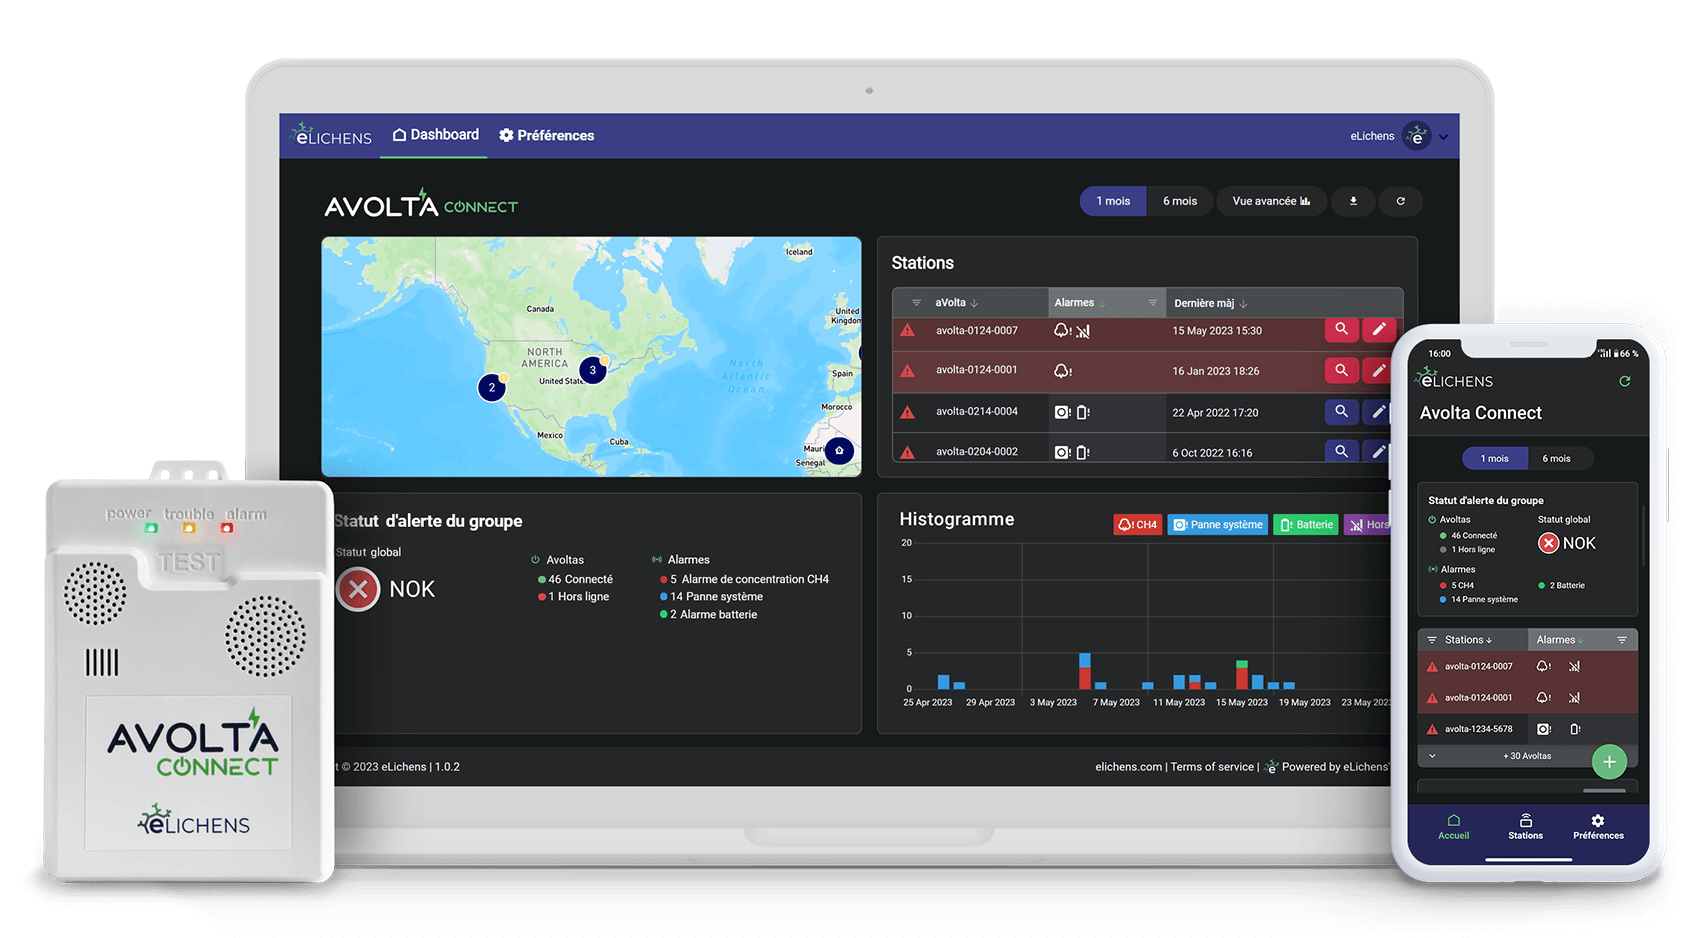Viewport: 1691px width, 938px height.
Task: Select the 1 mois period on the phone
Action: [x=1495, y=459]
